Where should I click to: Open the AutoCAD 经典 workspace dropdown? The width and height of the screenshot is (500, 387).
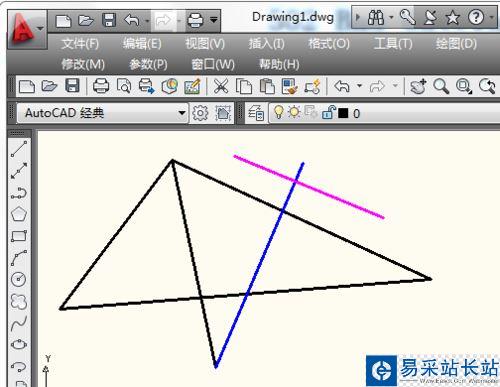pyautogui.click(x=102, y=113)
